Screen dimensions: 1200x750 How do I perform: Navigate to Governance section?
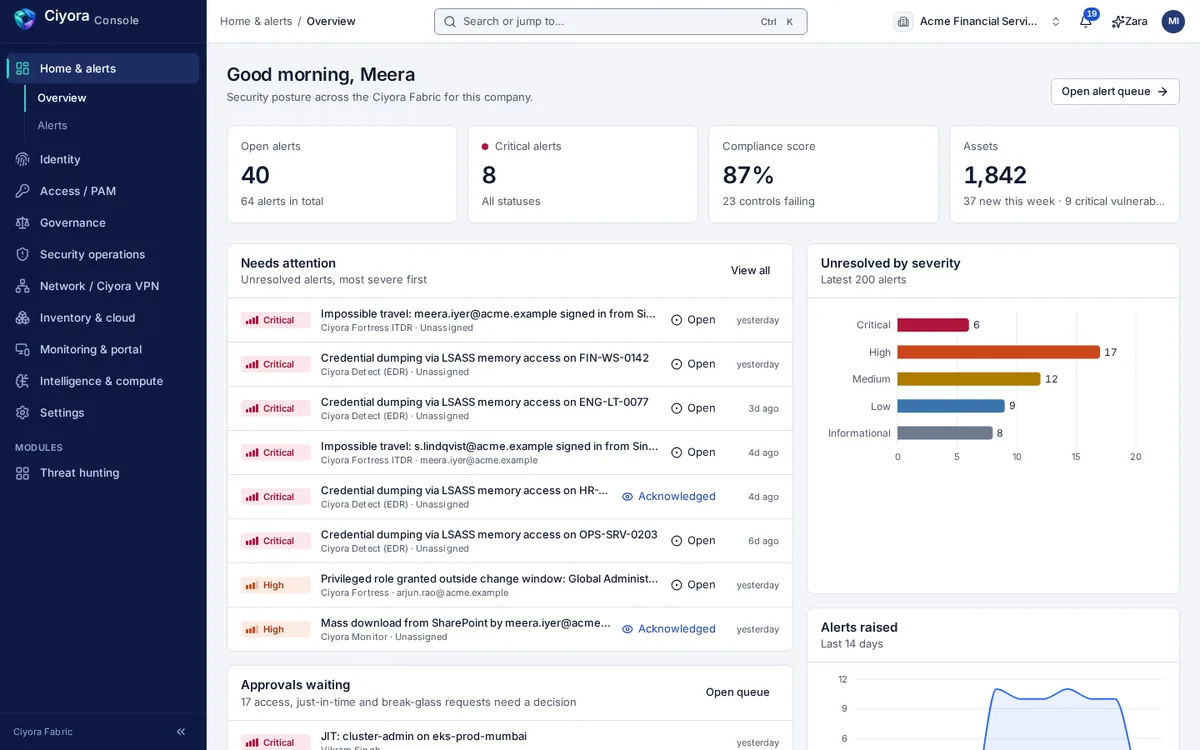pos(103,223)
